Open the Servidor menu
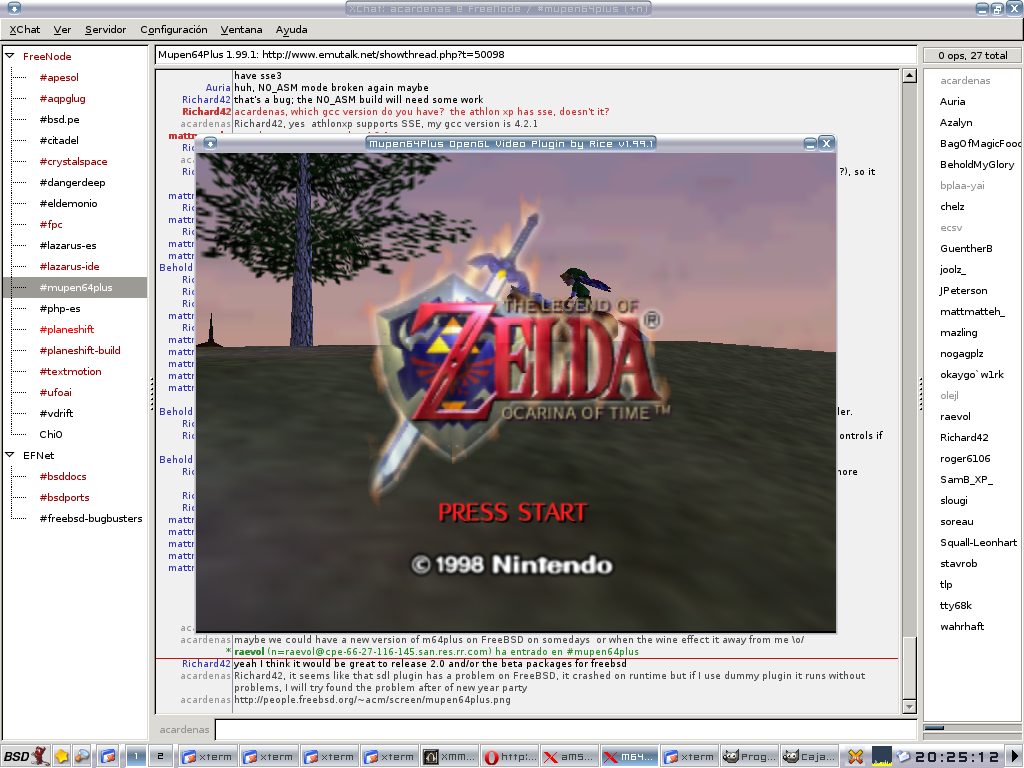Screen dimensions: 1024x768 click(105, 30)
